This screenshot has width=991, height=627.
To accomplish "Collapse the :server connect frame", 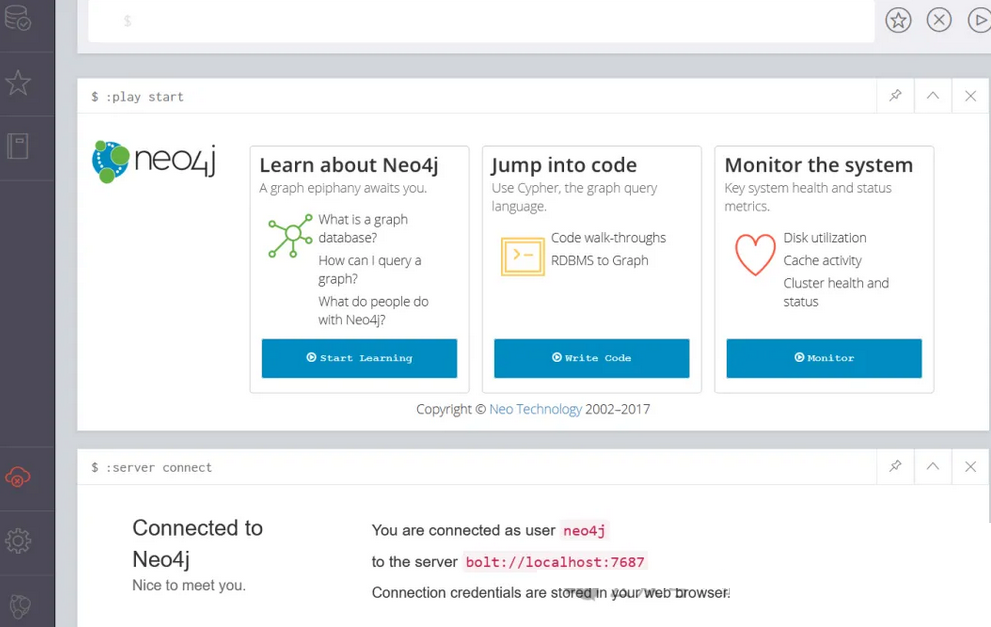I will pos(933,466).
